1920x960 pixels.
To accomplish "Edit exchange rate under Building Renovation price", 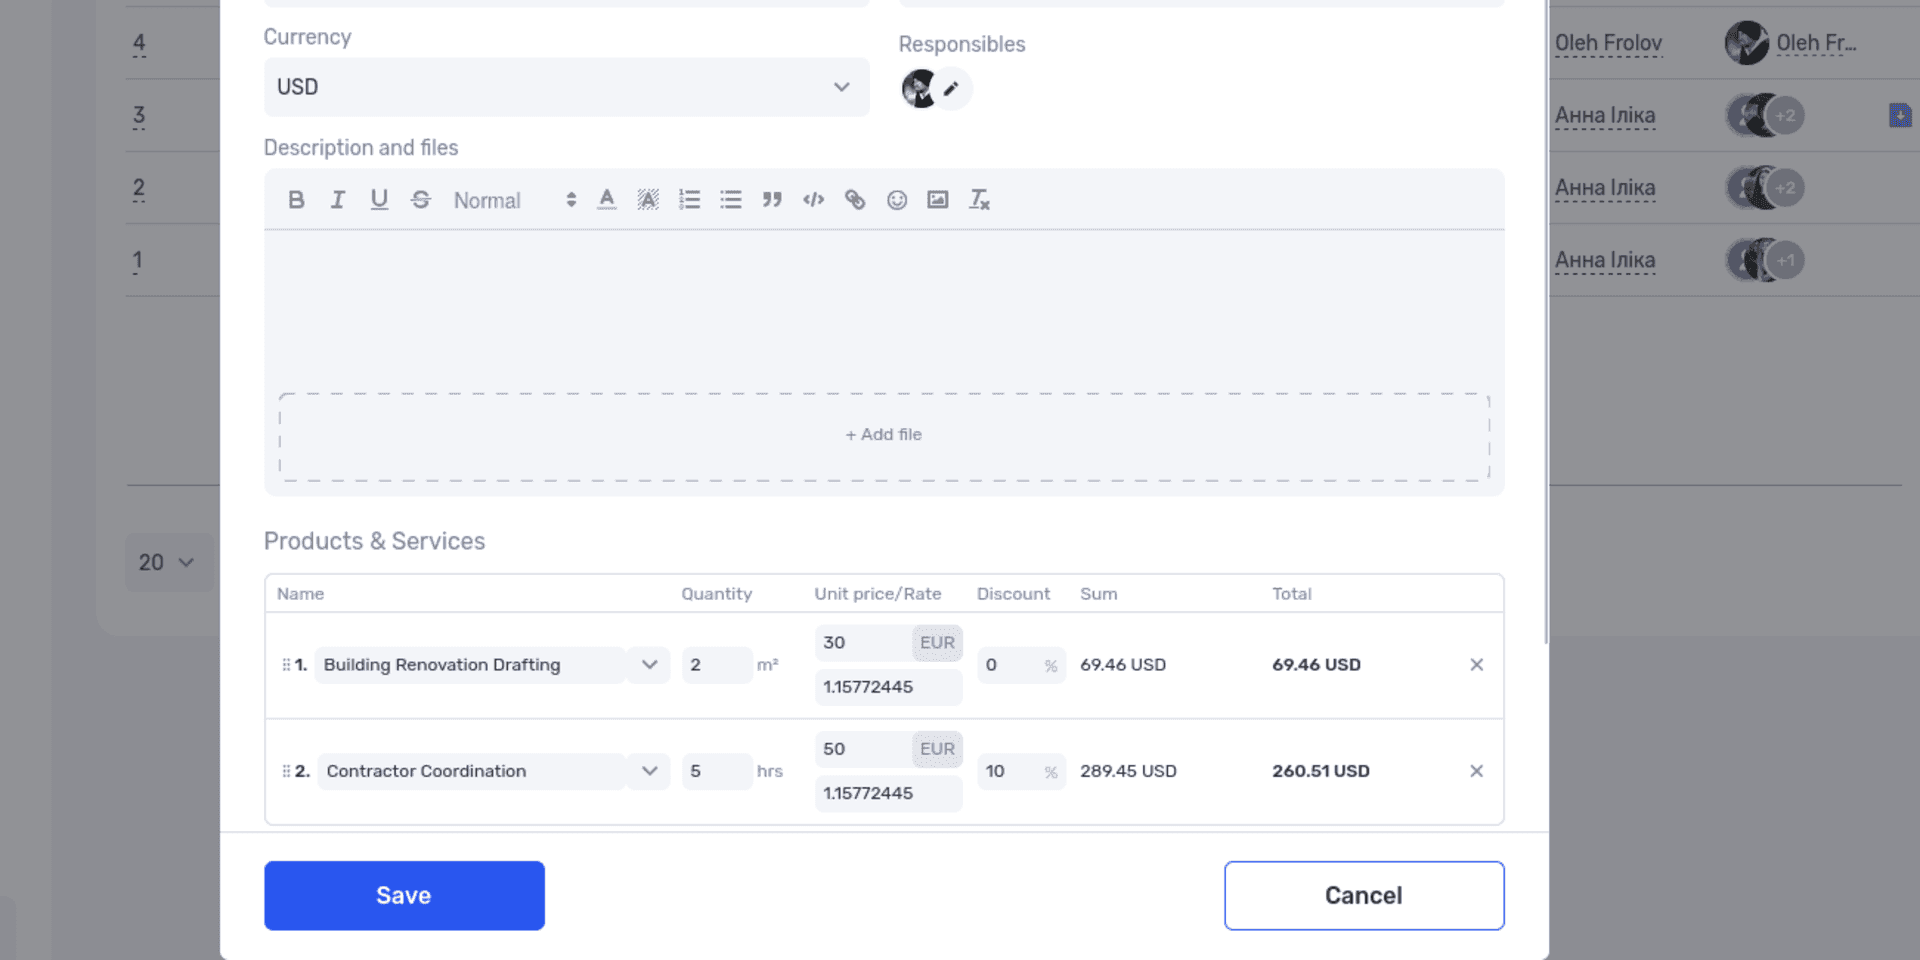I will point(888,687).
